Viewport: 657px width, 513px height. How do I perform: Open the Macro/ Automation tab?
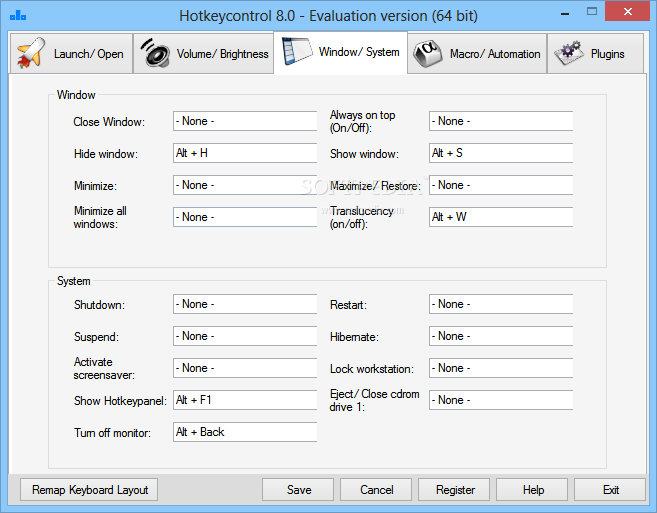tap(477, 54)
